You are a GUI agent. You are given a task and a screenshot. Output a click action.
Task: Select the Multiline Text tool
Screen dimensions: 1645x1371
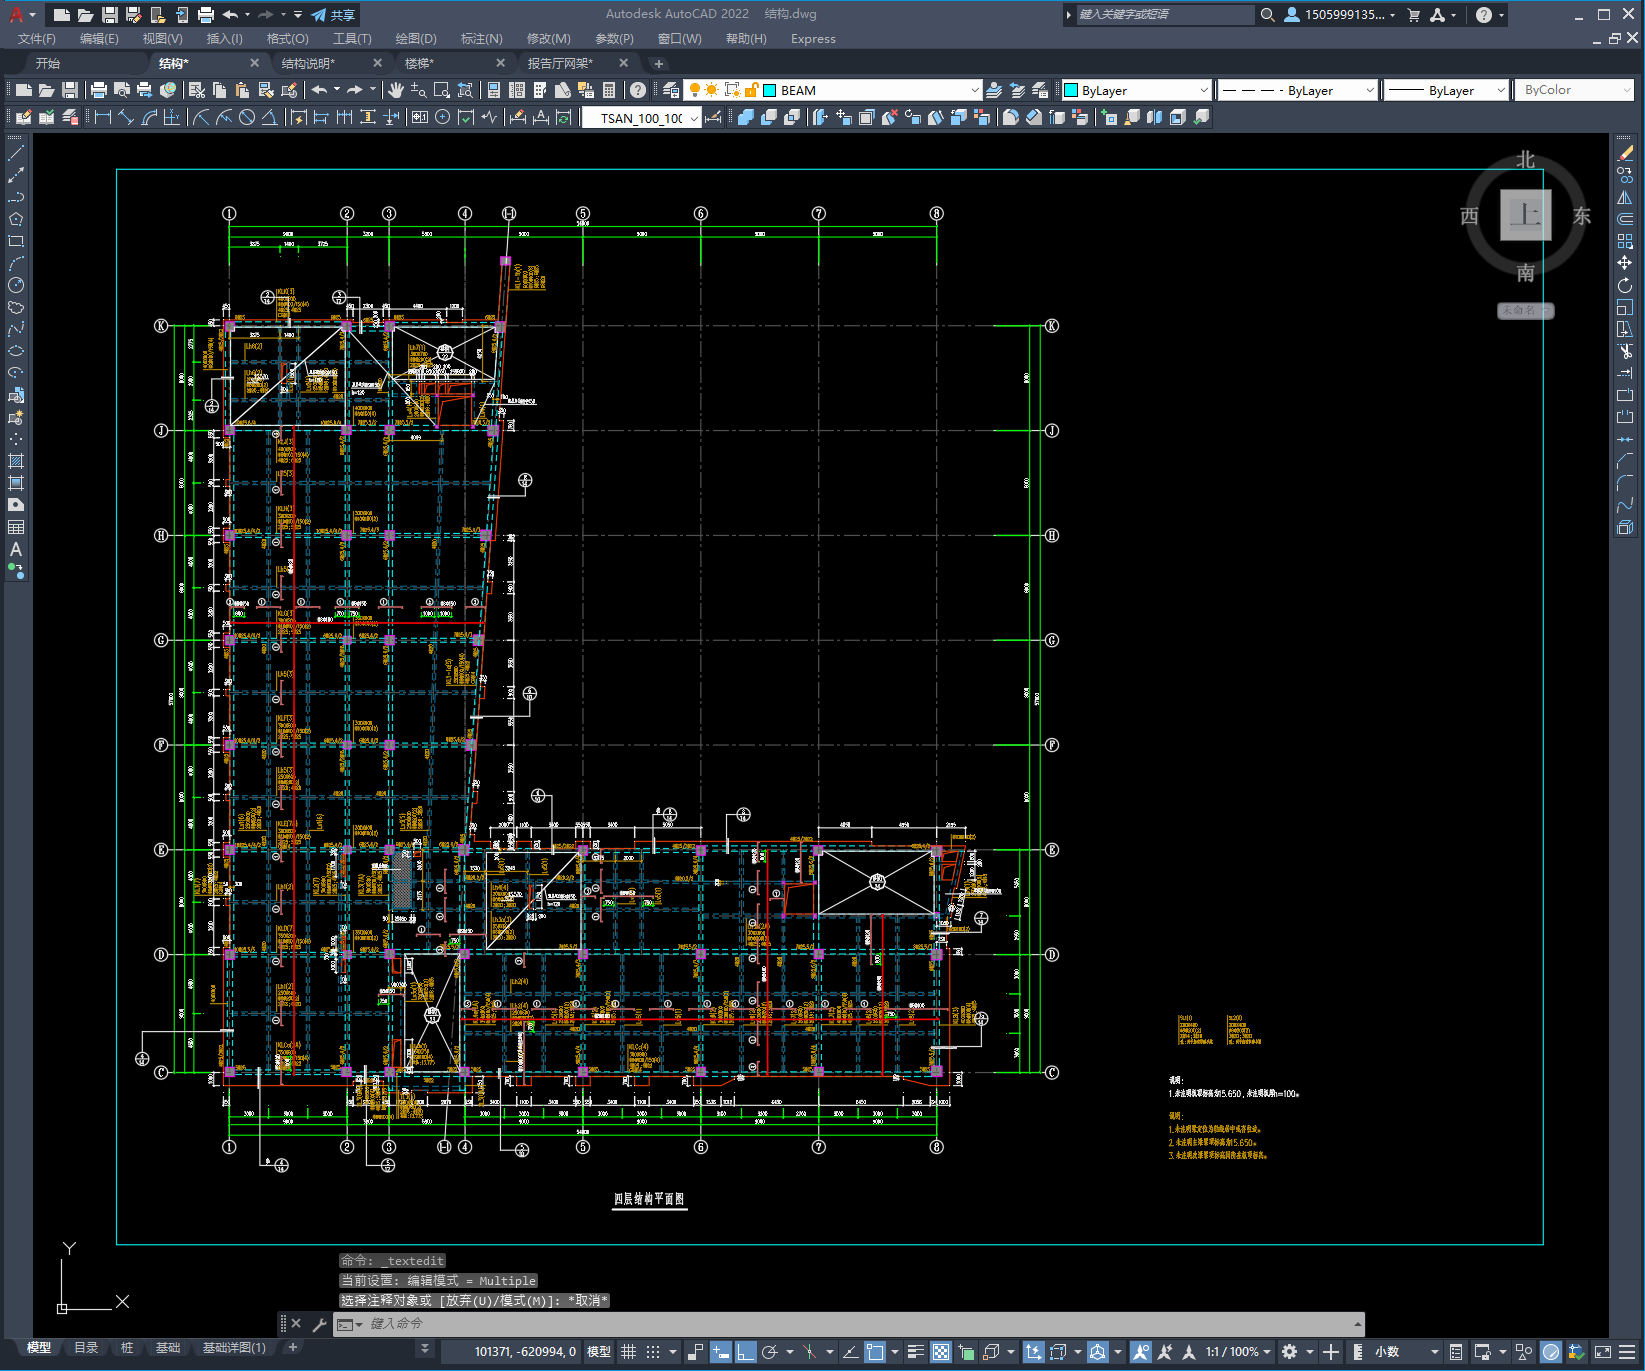click(16, 549)
